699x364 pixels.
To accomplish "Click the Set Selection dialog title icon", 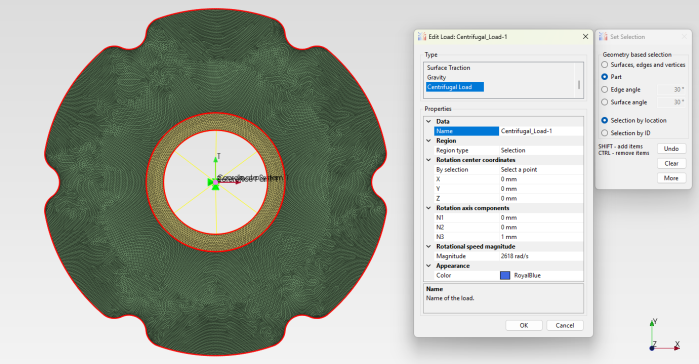I will click(603, 37).
